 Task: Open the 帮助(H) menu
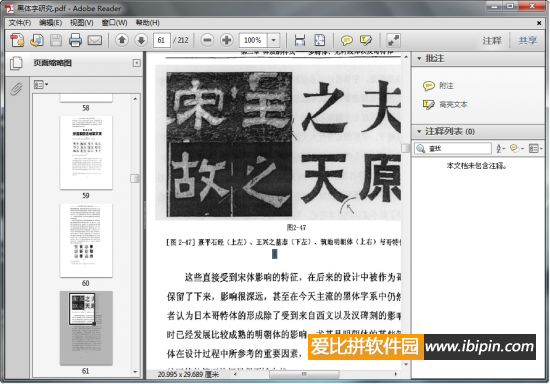pyautogui.click(x=148, y=23)
